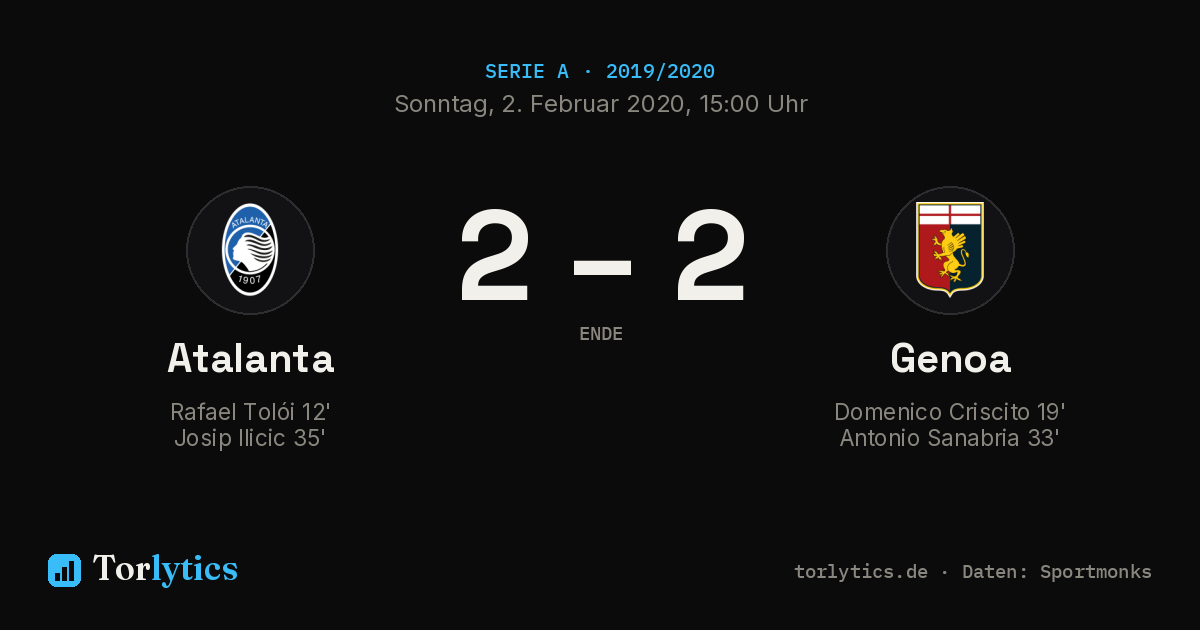The height and width of the screenshot is (630, 1200).
Task: Select the Atalanta team name
Action: 251,358
